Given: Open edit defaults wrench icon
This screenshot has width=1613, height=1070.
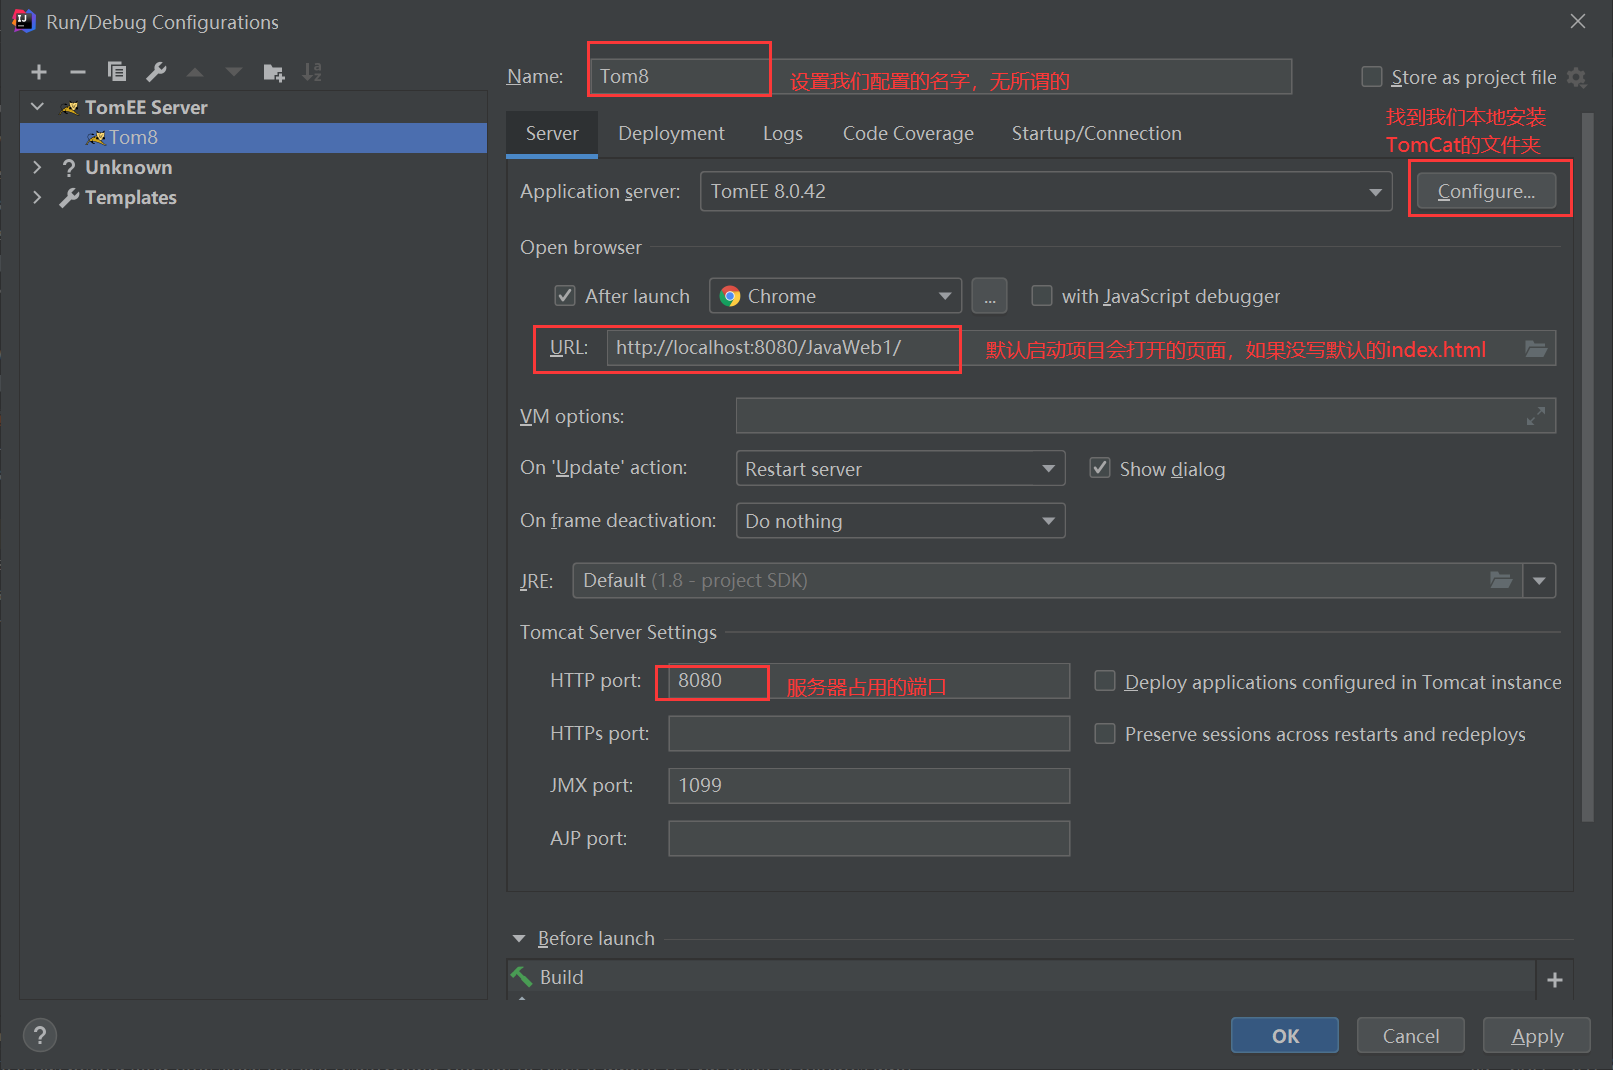Looking at the screenshot, I should pyautogui.click(x=156, y=72).
